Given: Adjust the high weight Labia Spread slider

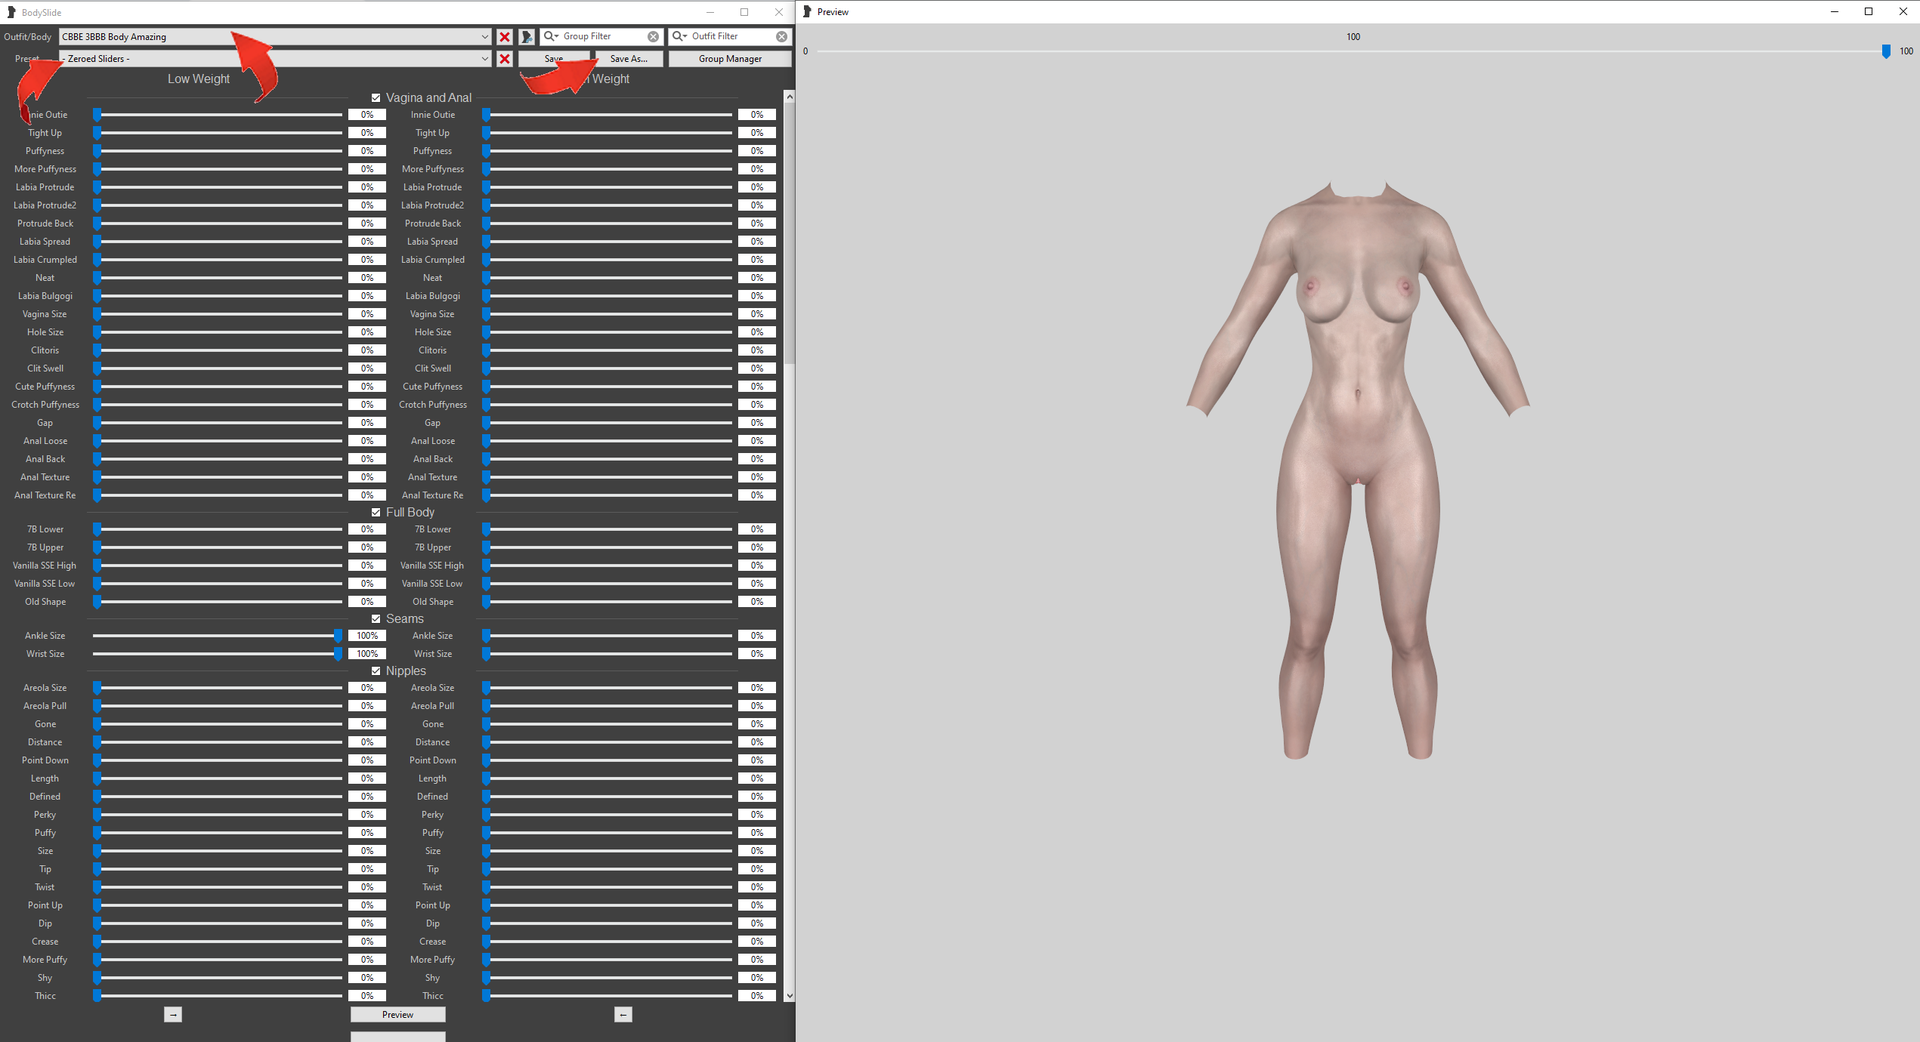Looking at the screenshot, I should 608,242.
